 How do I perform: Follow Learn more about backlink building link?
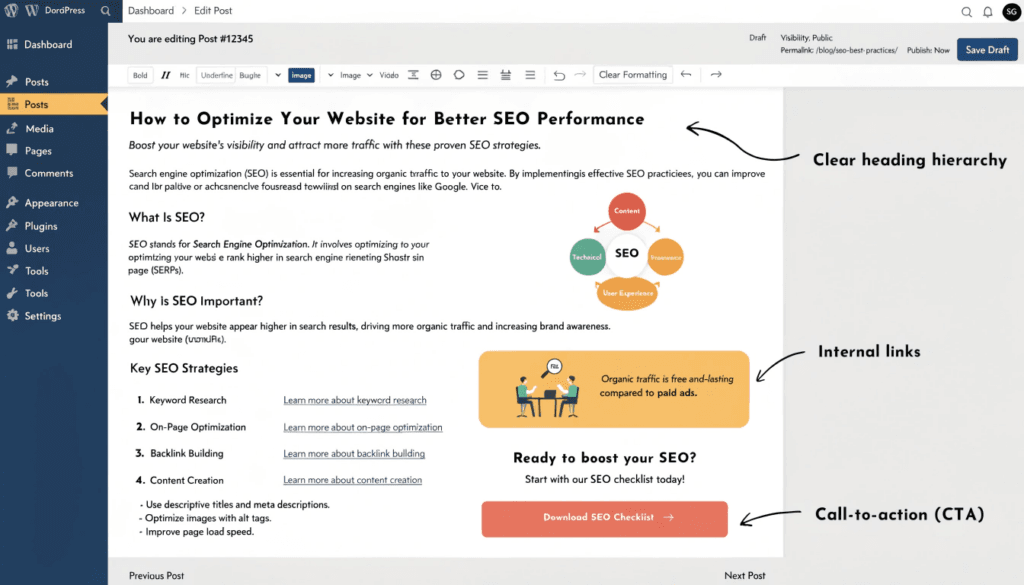coord(354,453)
